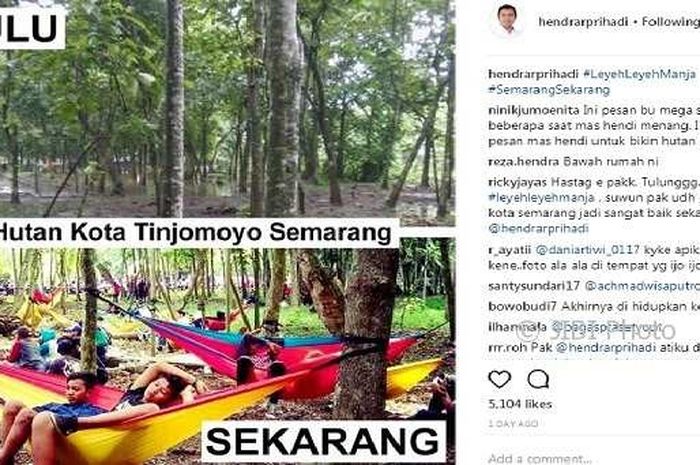This screenshot has width=700, height=465.
Task: Open the @daniartiwi_0117 mention
Action: pos(588,249)
